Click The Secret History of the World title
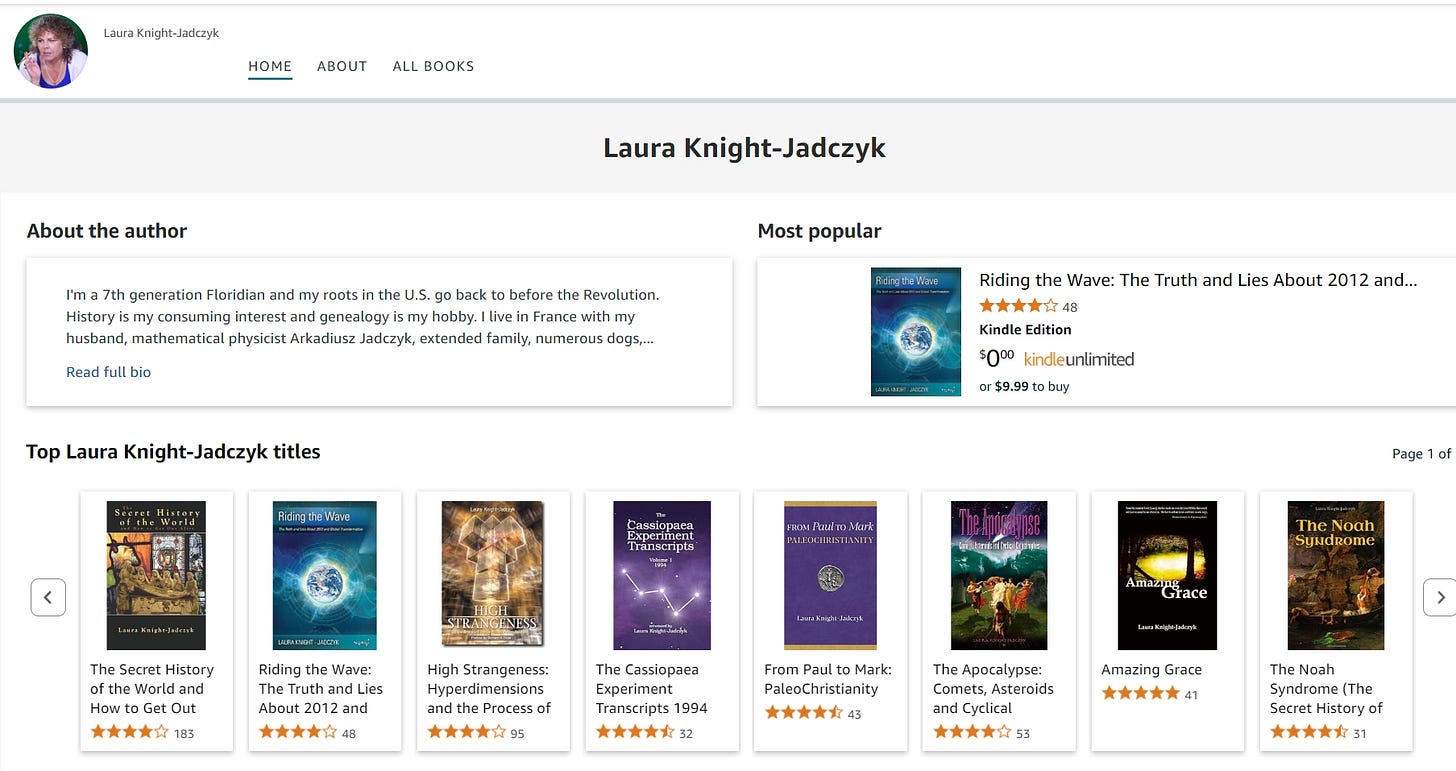 [x=152, y=689]
